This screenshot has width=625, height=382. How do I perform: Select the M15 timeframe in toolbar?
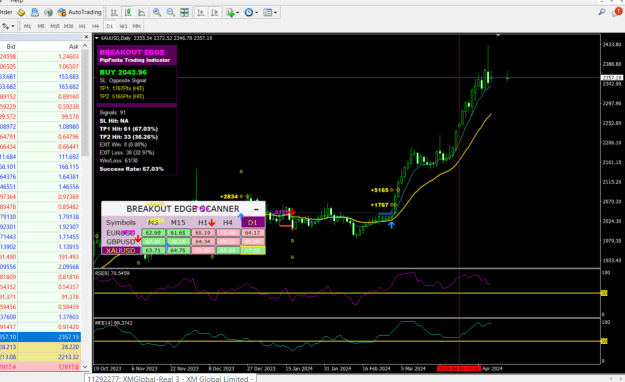[55, 26]
